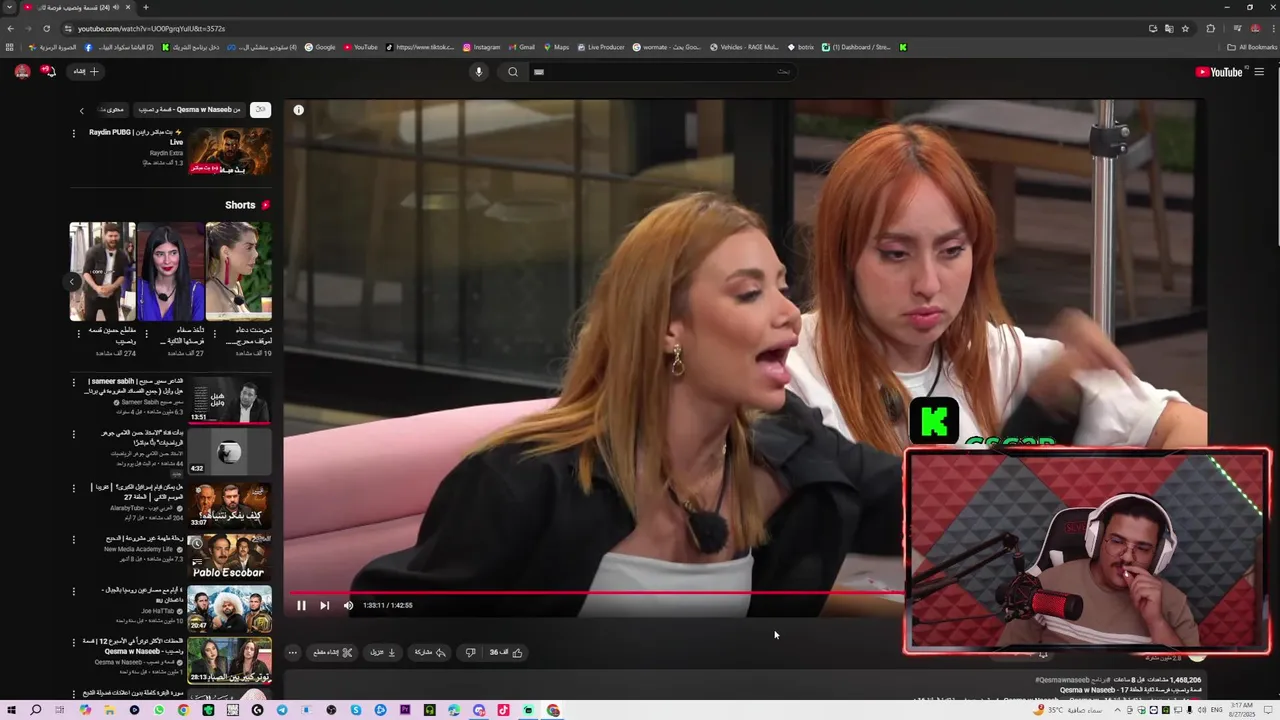Open the Live Producer bookmark

pyautogui.click(x=600, y=47)
